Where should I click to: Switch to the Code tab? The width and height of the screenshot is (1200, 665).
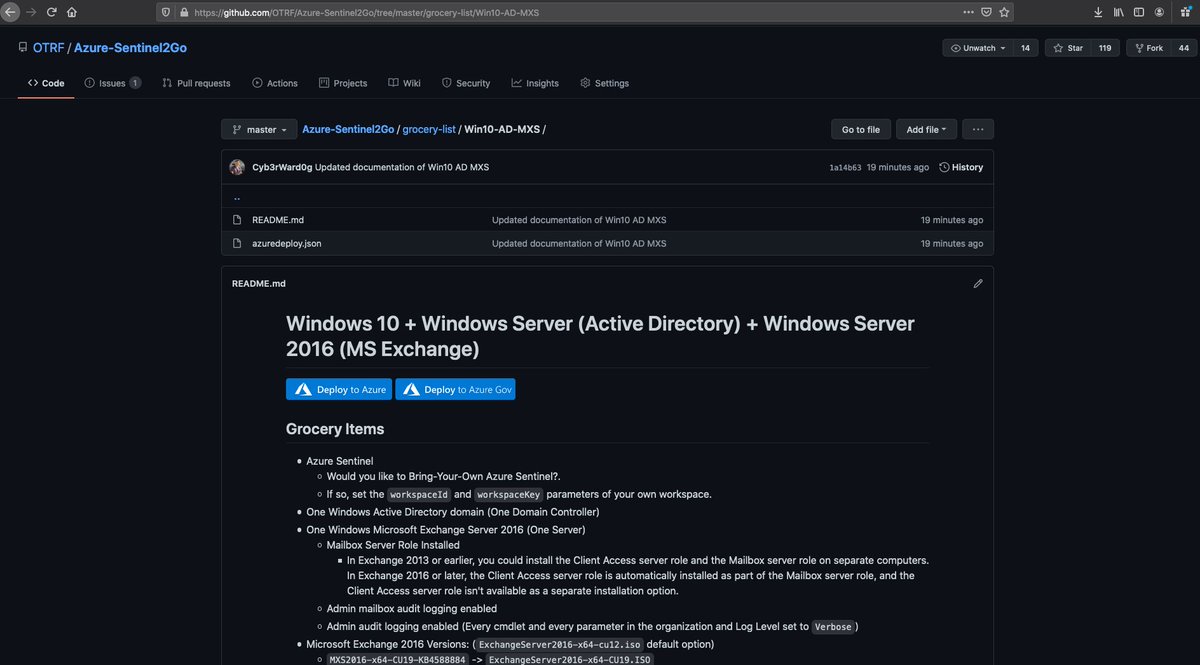(x=46, y=83)
